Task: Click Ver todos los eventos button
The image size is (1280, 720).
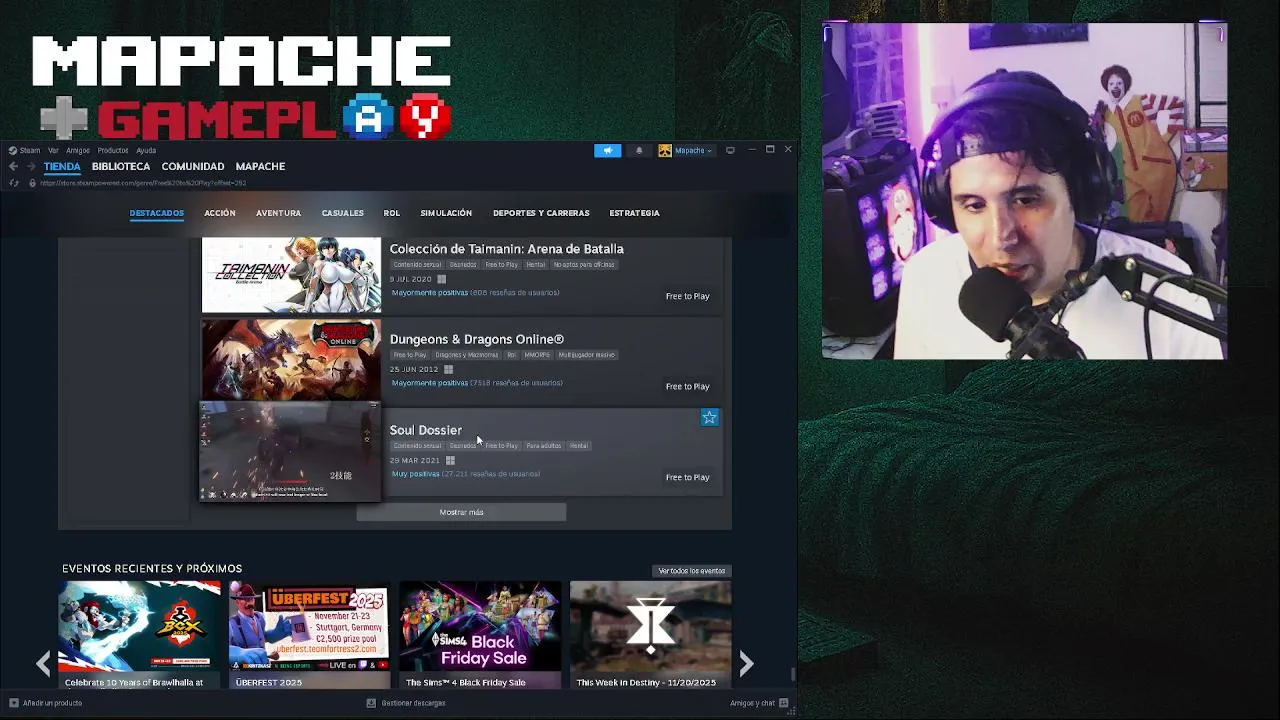Action: (x=692, y=571)
